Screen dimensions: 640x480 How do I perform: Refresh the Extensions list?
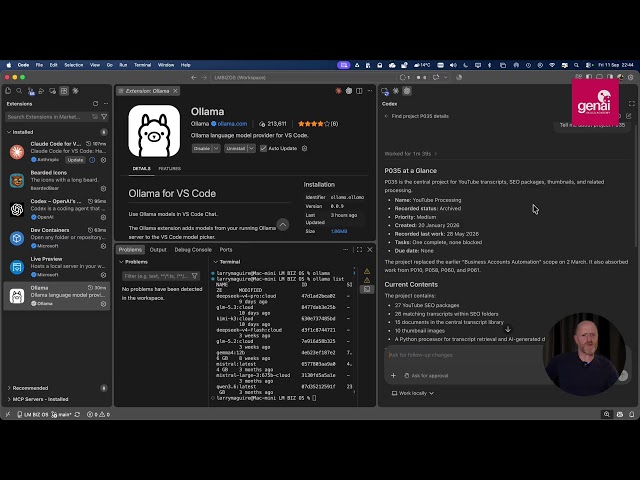tap(96, 104)
